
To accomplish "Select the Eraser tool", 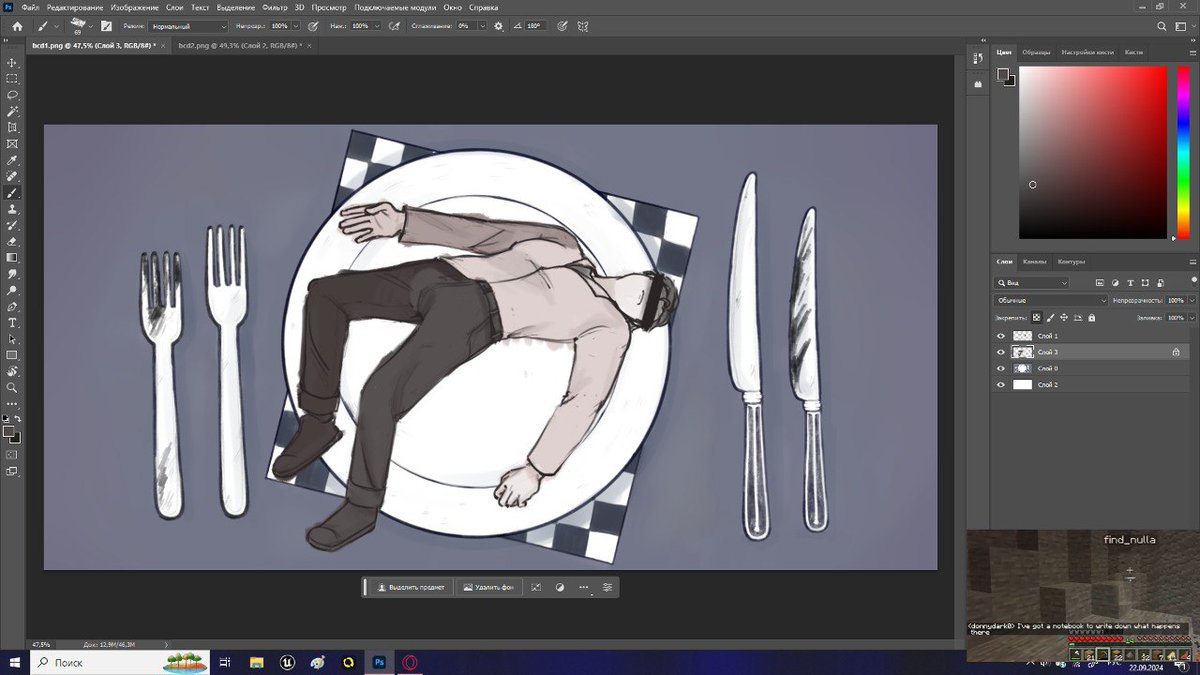I will click(13, 241).
